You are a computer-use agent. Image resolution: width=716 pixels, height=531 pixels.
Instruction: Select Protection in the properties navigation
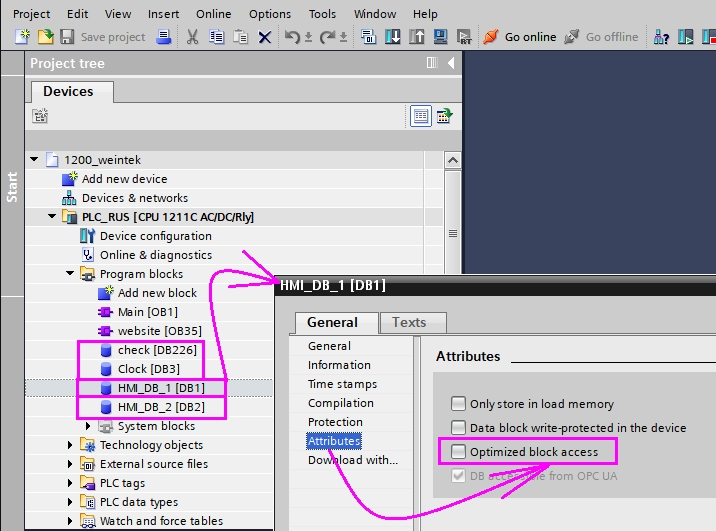[x=335, y=422]
